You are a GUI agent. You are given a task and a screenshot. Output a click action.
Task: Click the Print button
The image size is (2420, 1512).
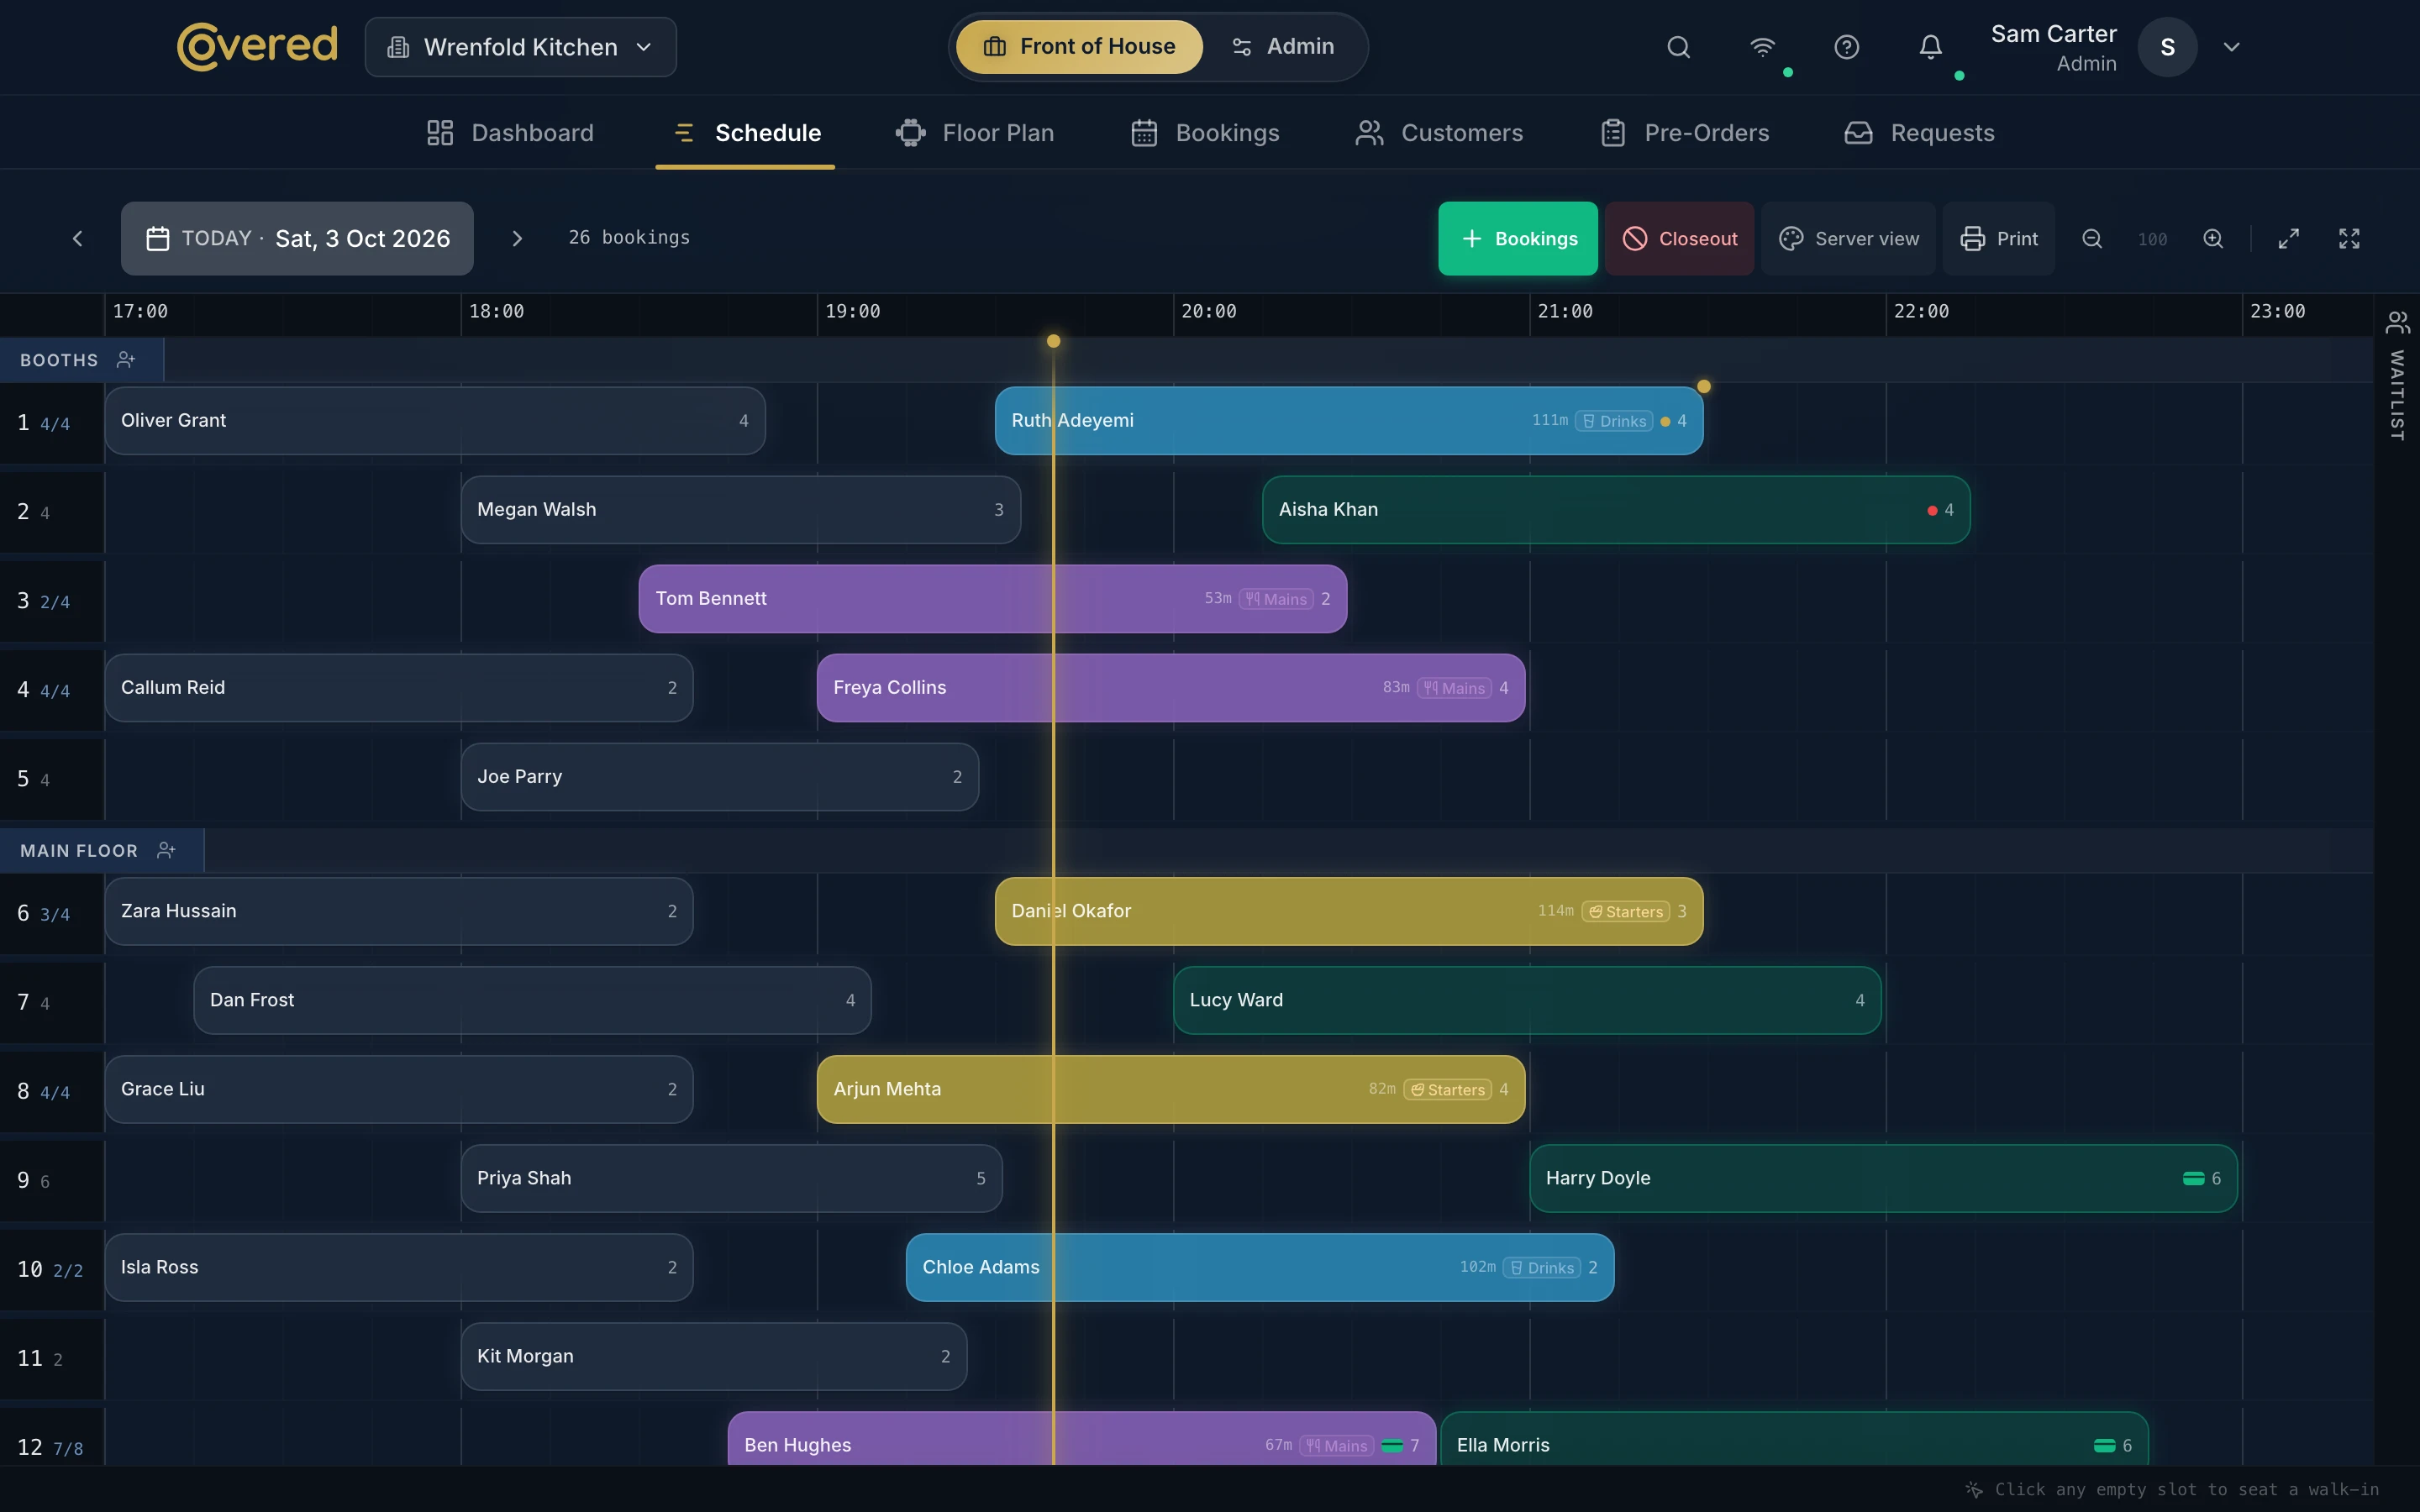(1998, 238)
